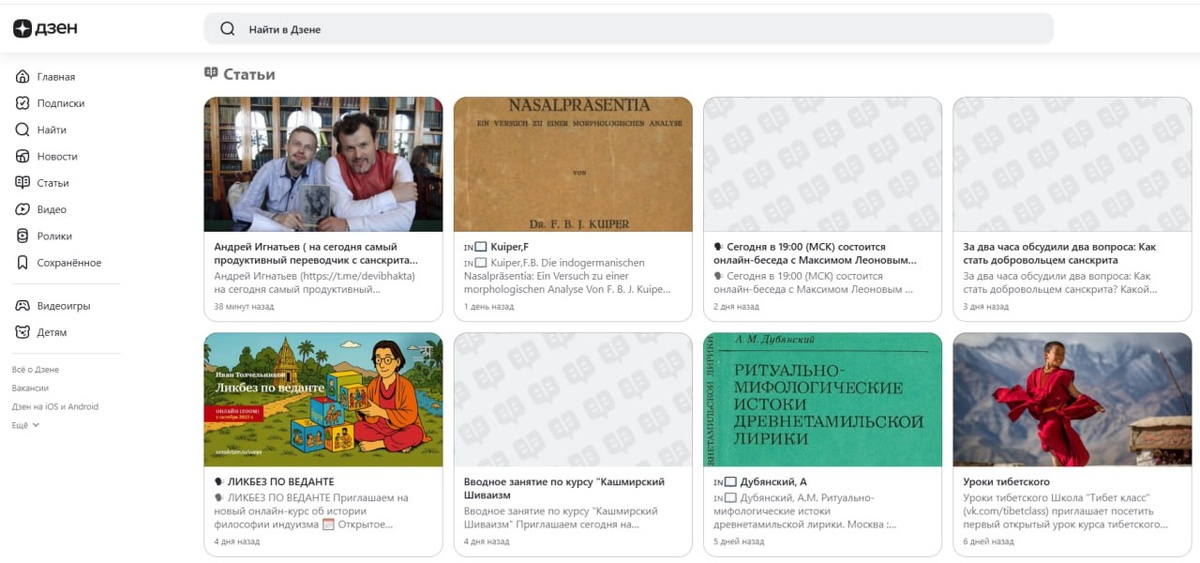This screenshot has height=563, width=1200.
Task: Open the Вакансии link
Action: point(30,388)
